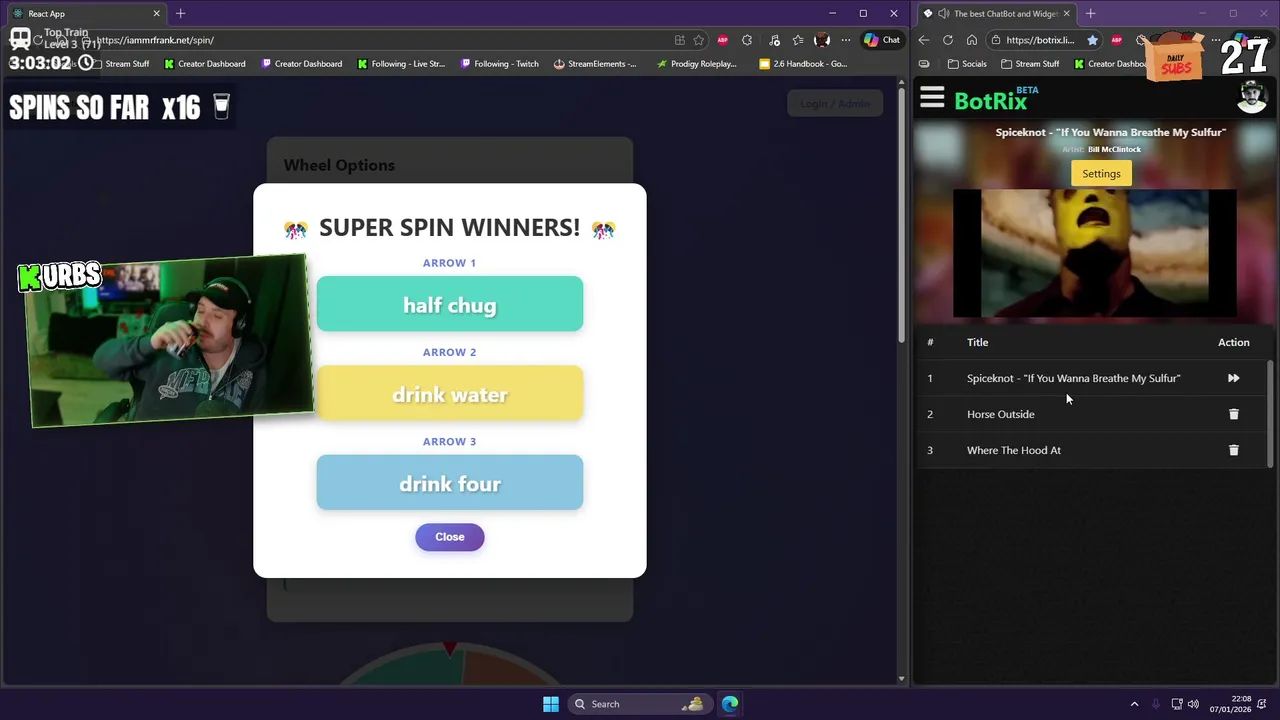Delete 'Horse Outside' from the queue
The width and height of the screenshot is (1280, 720).
1233,414
